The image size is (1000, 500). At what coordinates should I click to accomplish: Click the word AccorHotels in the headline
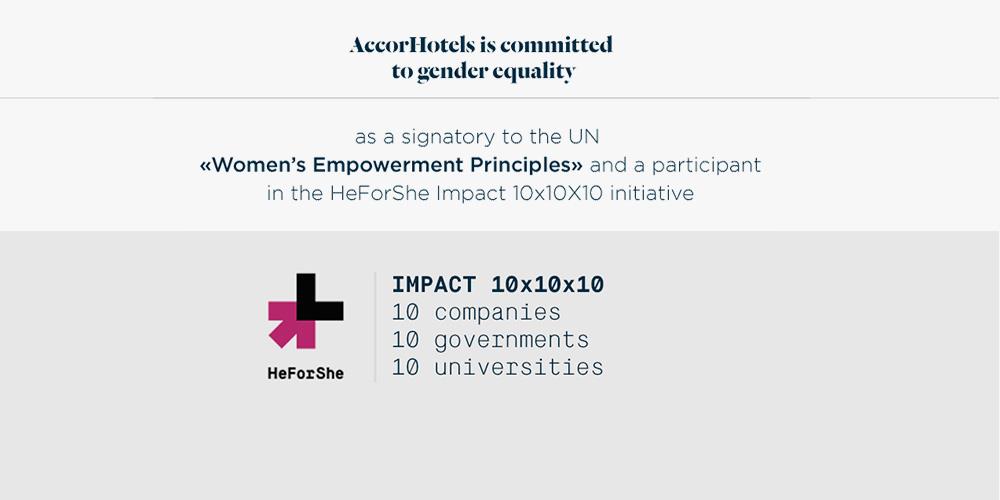pyautogui.click(x=413, y=45)
